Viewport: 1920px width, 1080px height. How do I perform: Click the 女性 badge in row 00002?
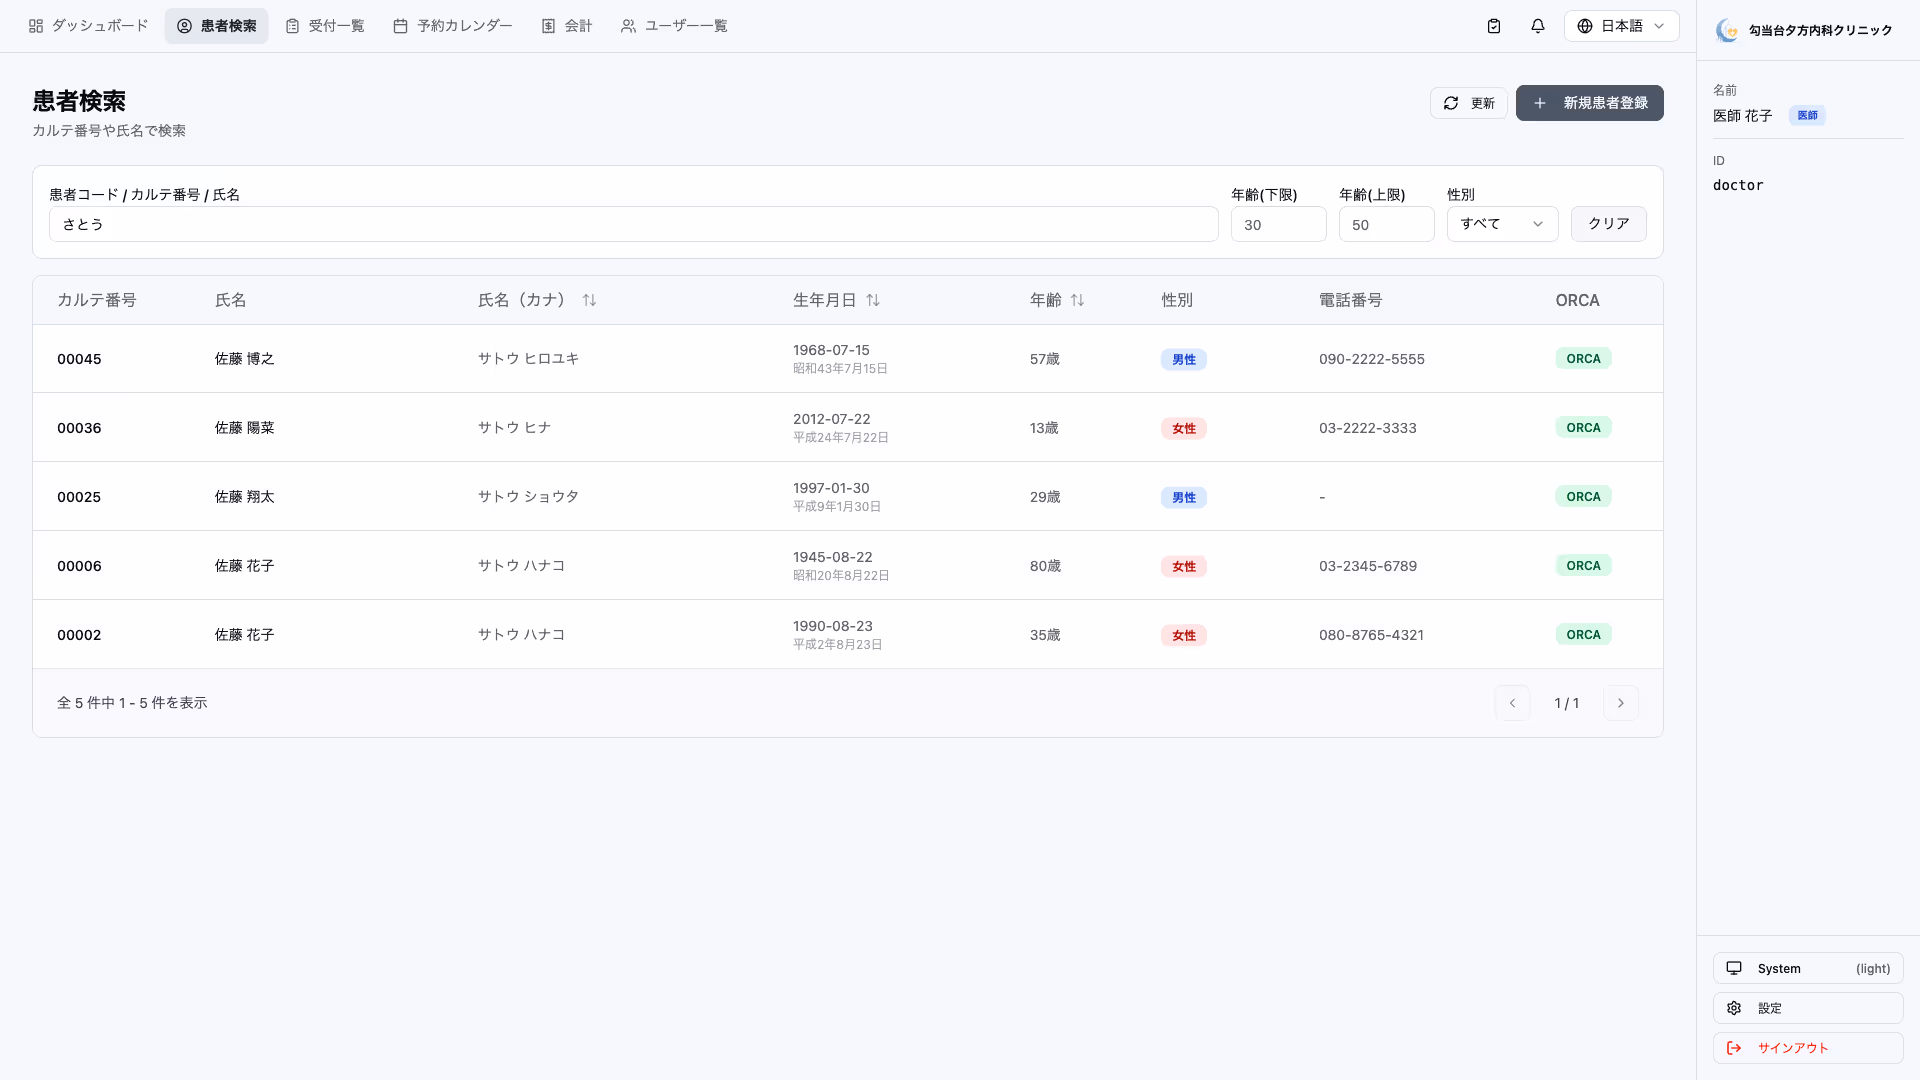pyautogui.click(x=1184, y=636)
